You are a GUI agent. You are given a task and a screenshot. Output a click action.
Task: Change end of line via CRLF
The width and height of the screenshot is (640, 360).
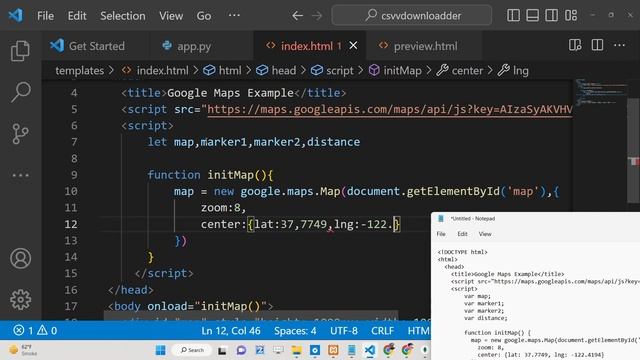point(382,331)
